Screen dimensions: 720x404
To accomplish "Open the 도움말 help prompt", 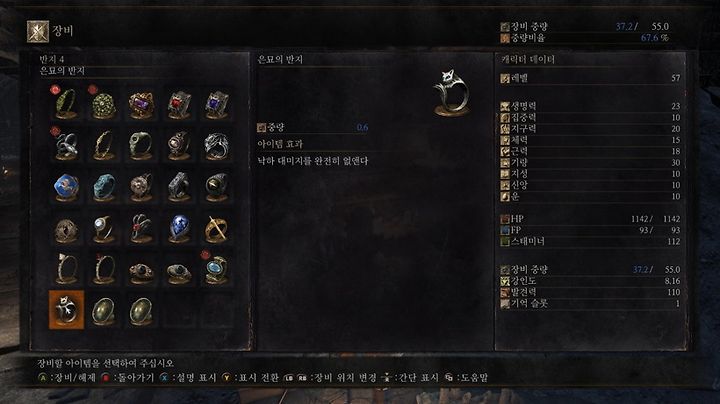I will pos(466,378).
